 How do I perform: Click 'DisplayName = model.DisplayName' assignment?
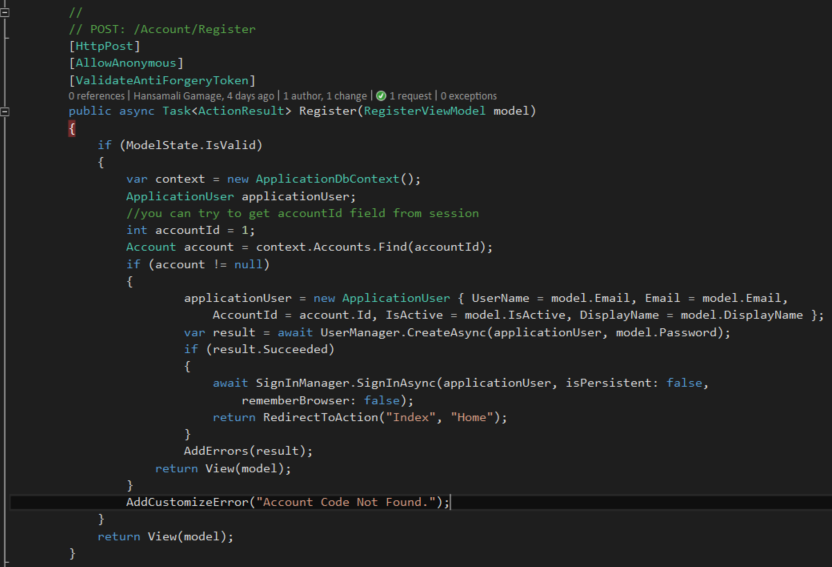691,315
